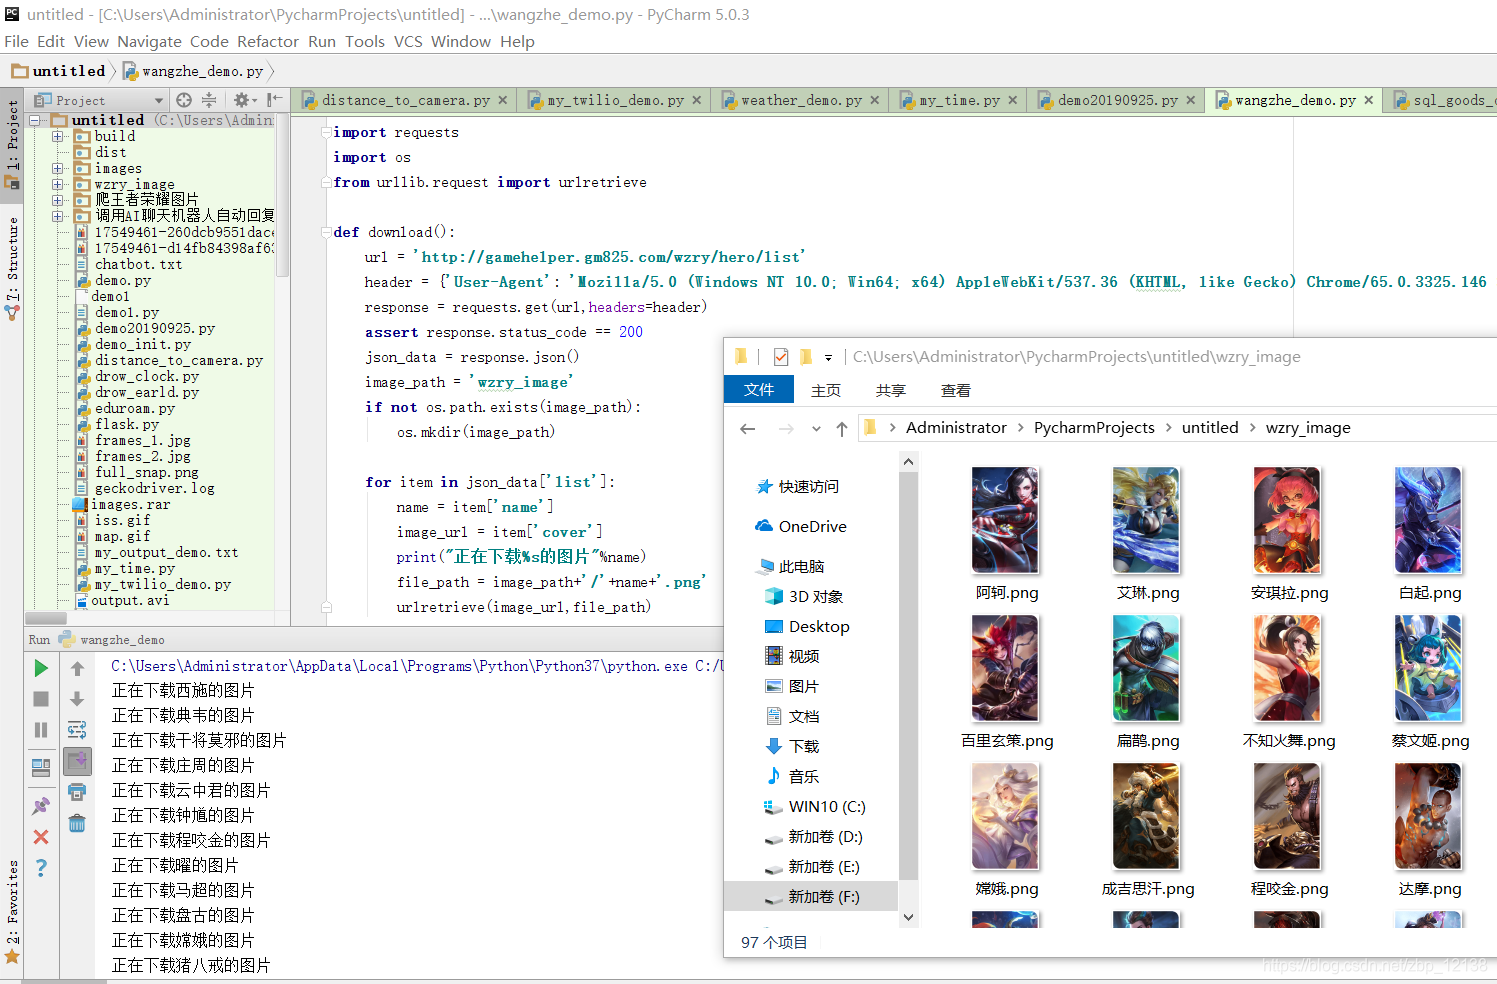Click Explorer sidebar scroll up arrow
The image size is (1497, 984).
(x=908, y=462)
